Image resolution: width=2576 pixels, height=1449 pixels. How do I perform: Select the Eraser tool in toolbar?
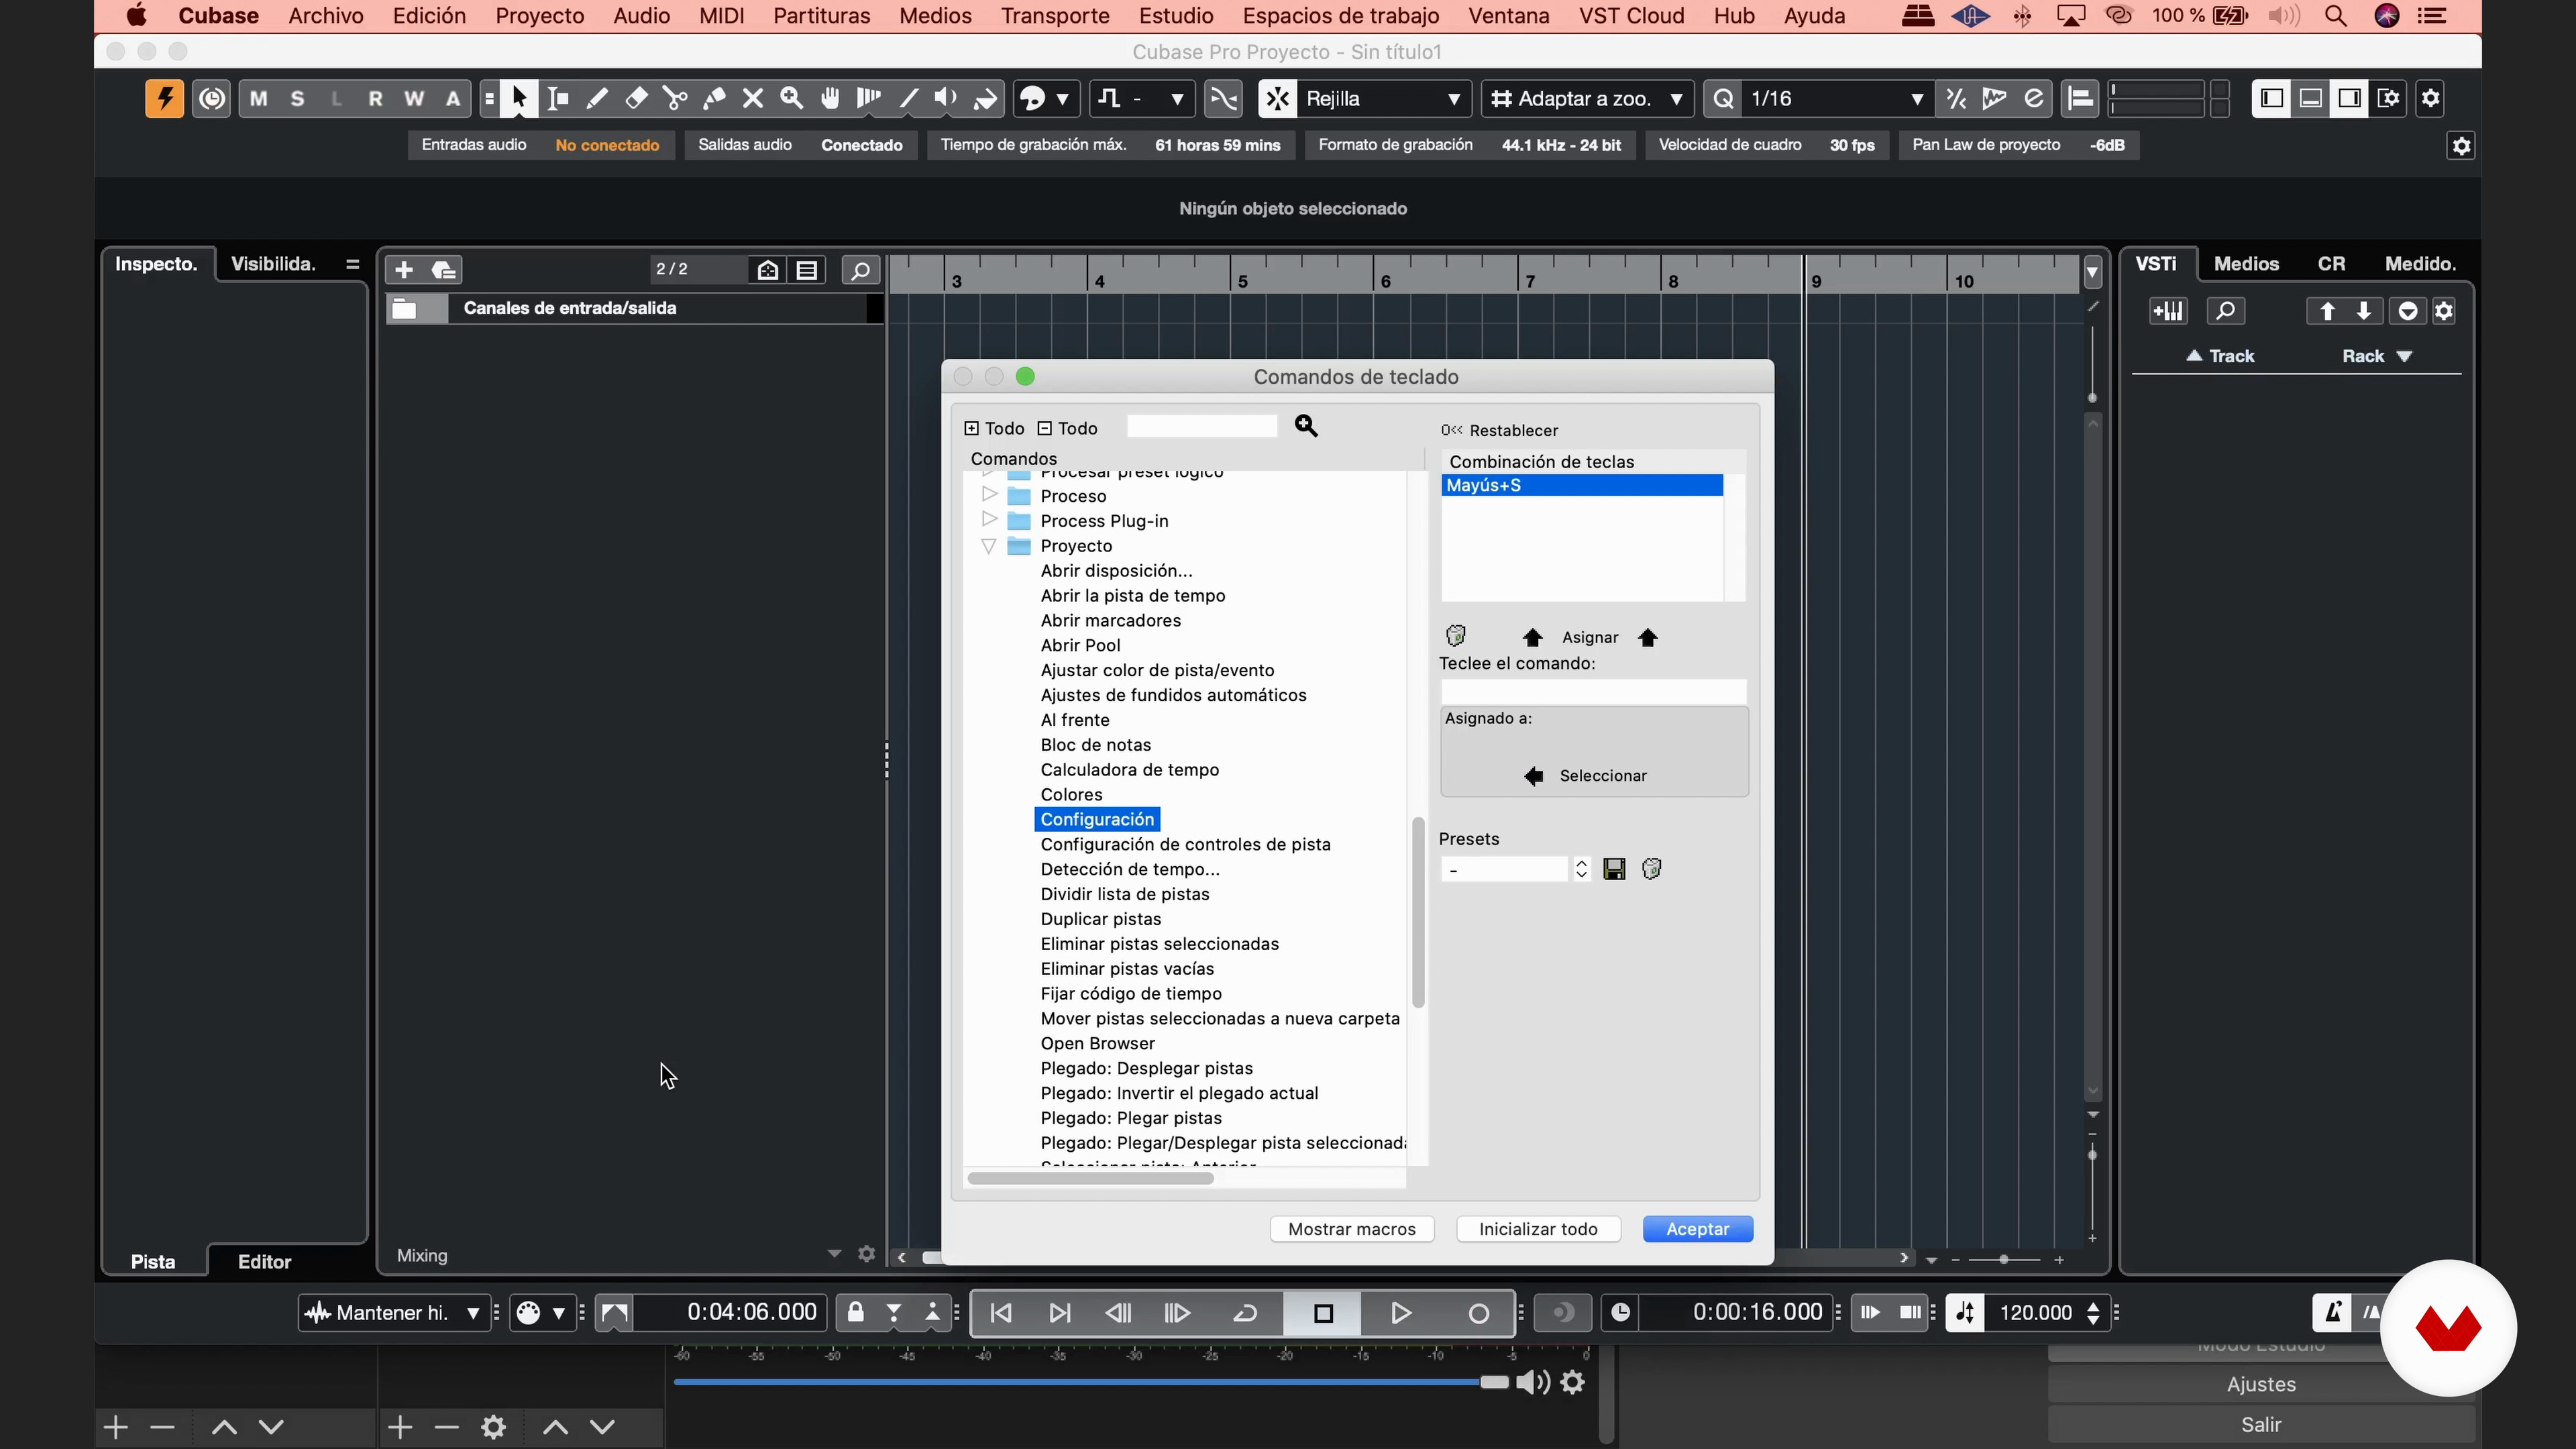(636, 98)
